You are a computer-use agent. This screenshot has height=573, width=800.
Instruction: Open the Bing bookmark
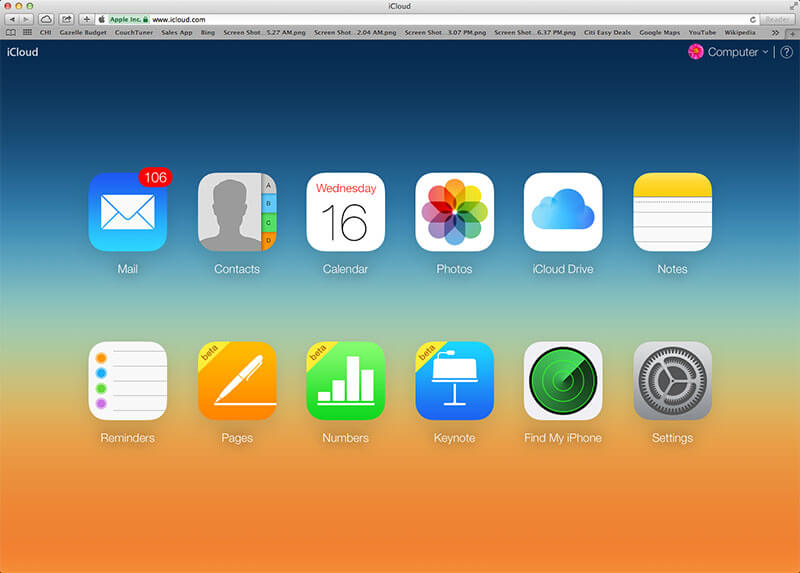coord(208,32)
